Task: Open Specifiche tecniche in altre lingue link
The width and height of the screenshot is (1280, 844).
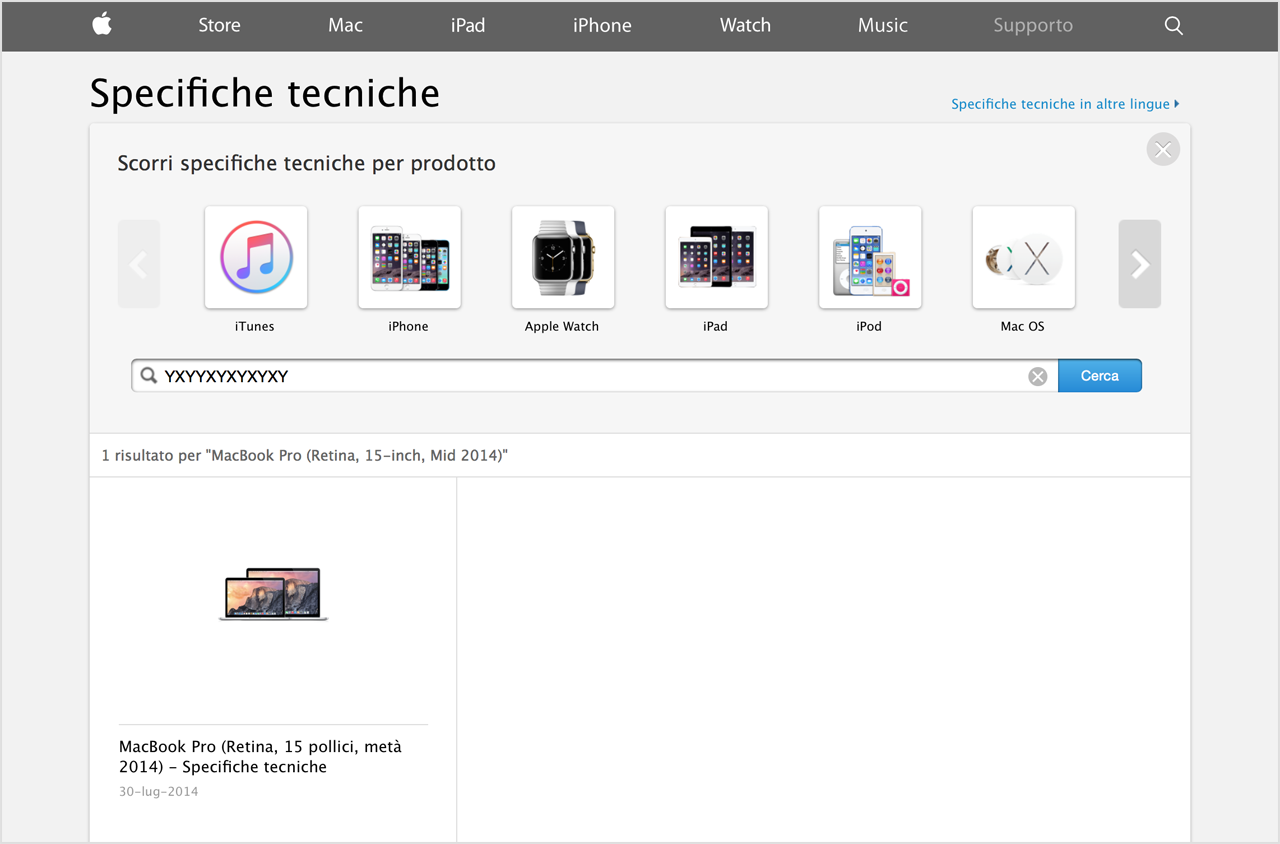Action: click(1065, 104)
